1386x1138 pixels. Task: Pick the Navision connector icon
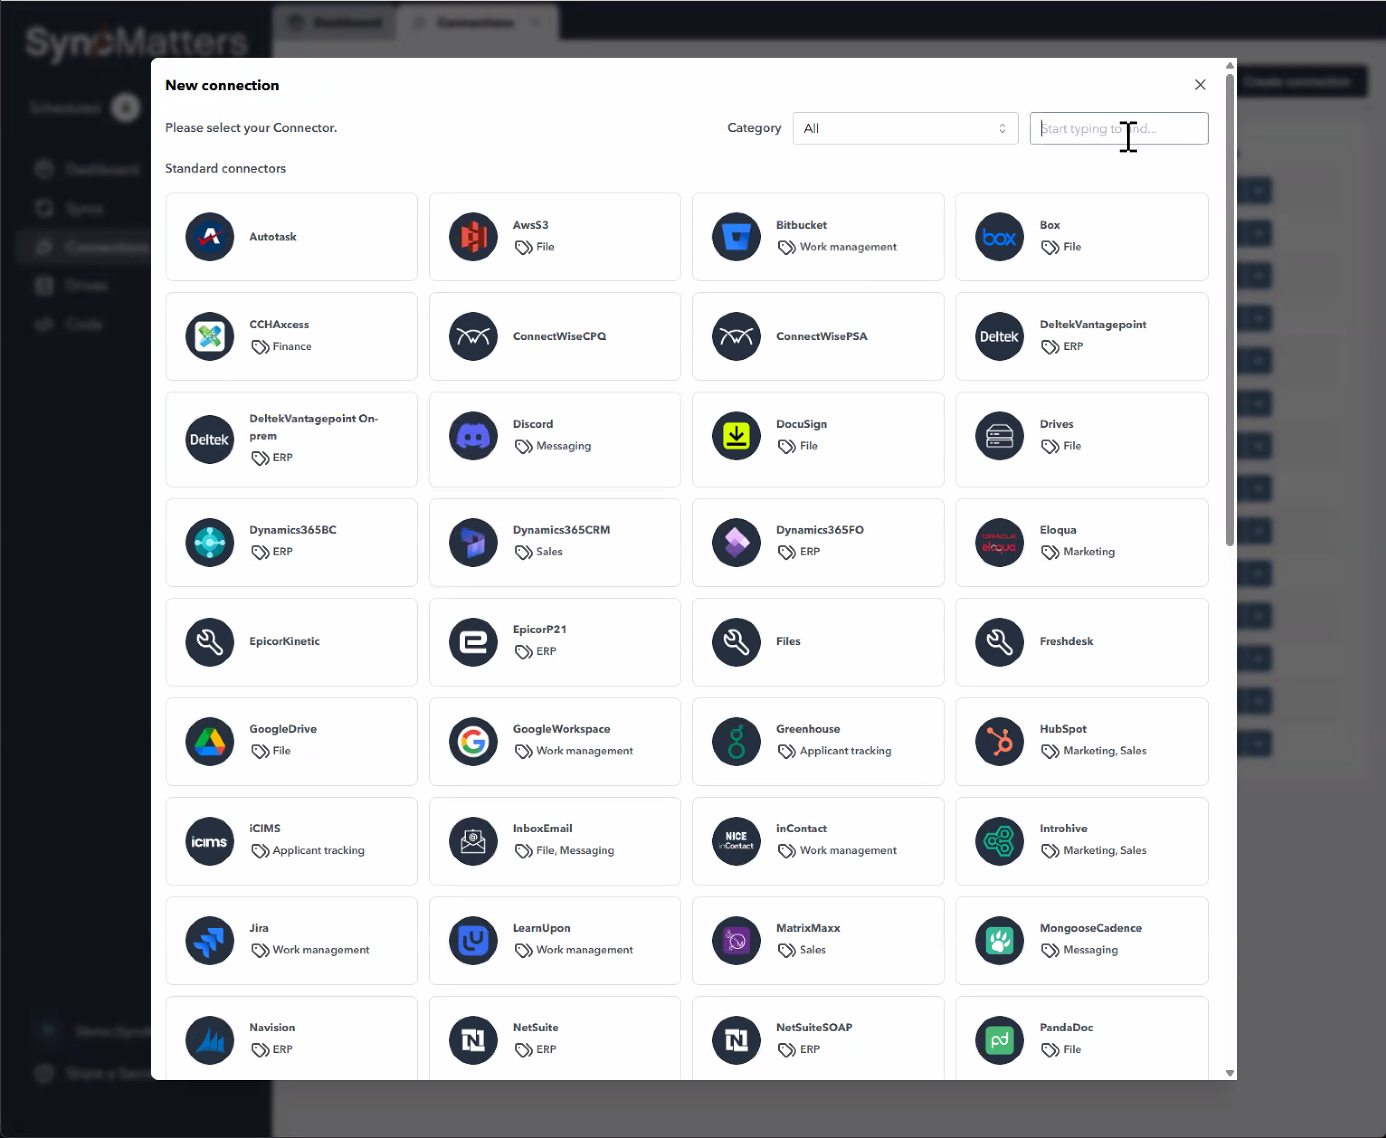coord(210,1040)
